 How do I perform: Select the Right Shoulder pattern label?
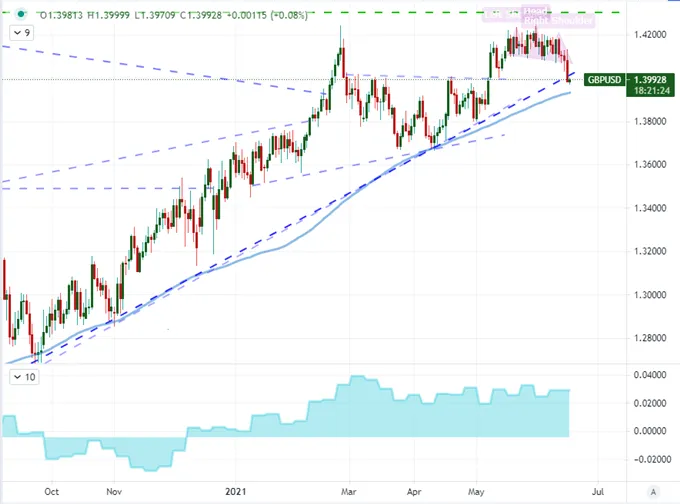[558, 20]
